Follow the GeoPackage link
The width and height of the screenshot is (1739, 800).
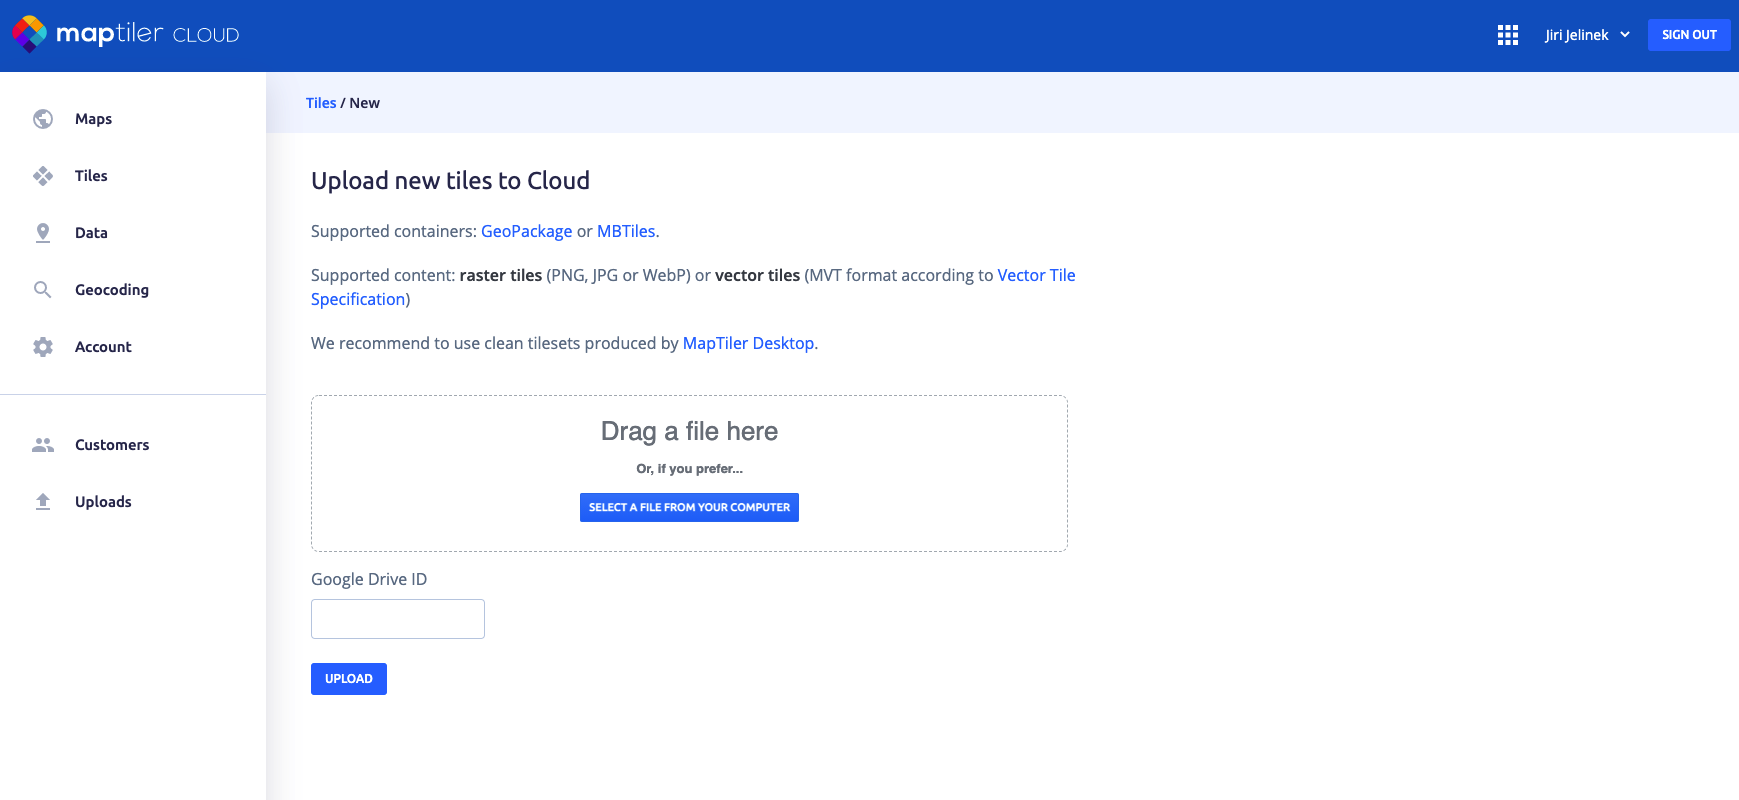526,231
